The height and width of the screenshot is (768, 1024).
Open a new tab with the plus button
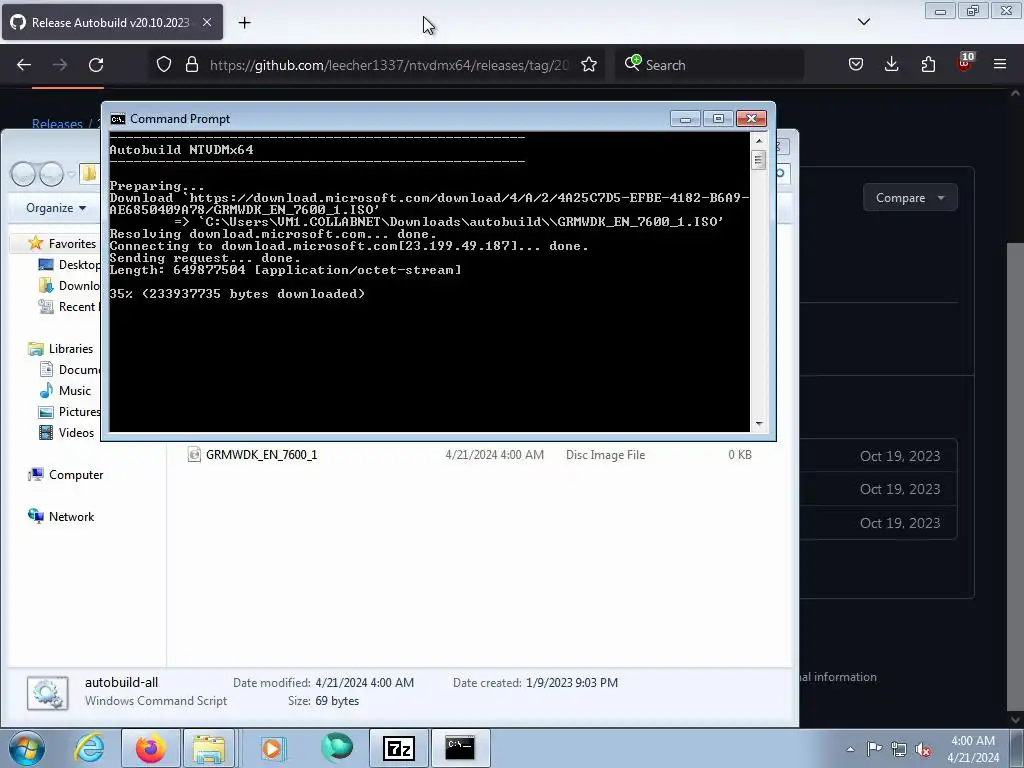pos(244,23)
